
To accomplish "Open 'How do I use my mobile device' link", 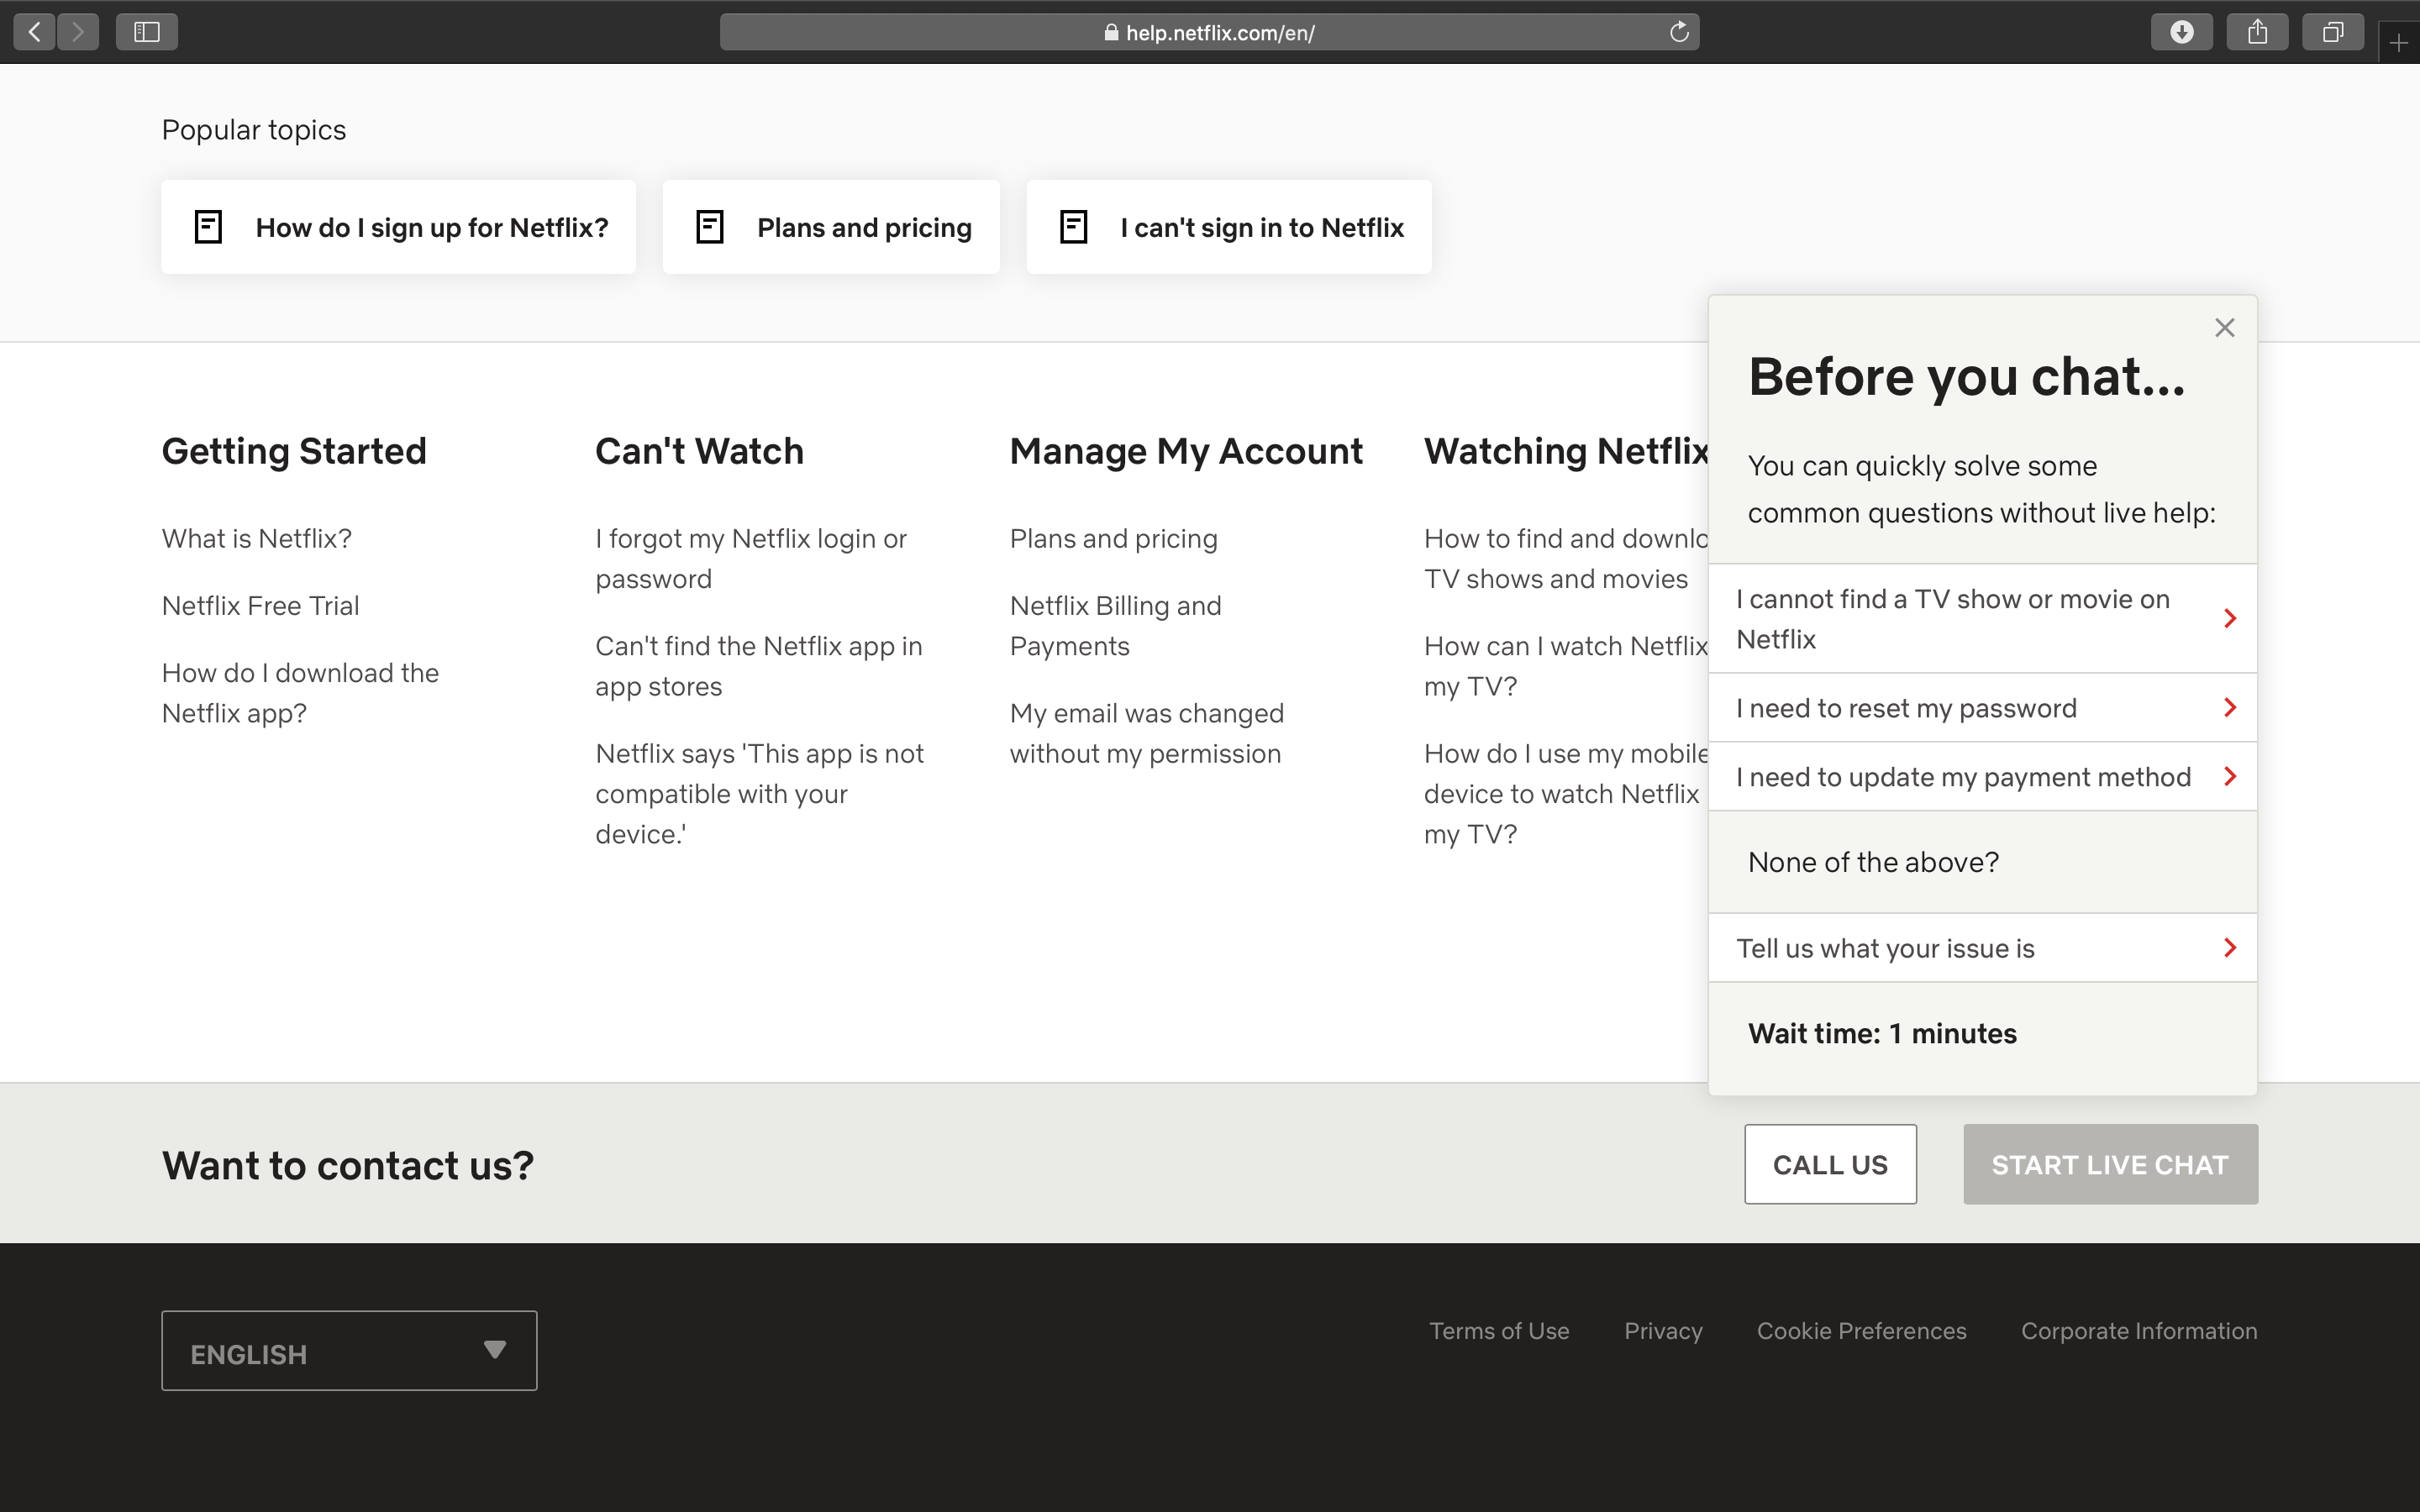I will coord(1566,794).
